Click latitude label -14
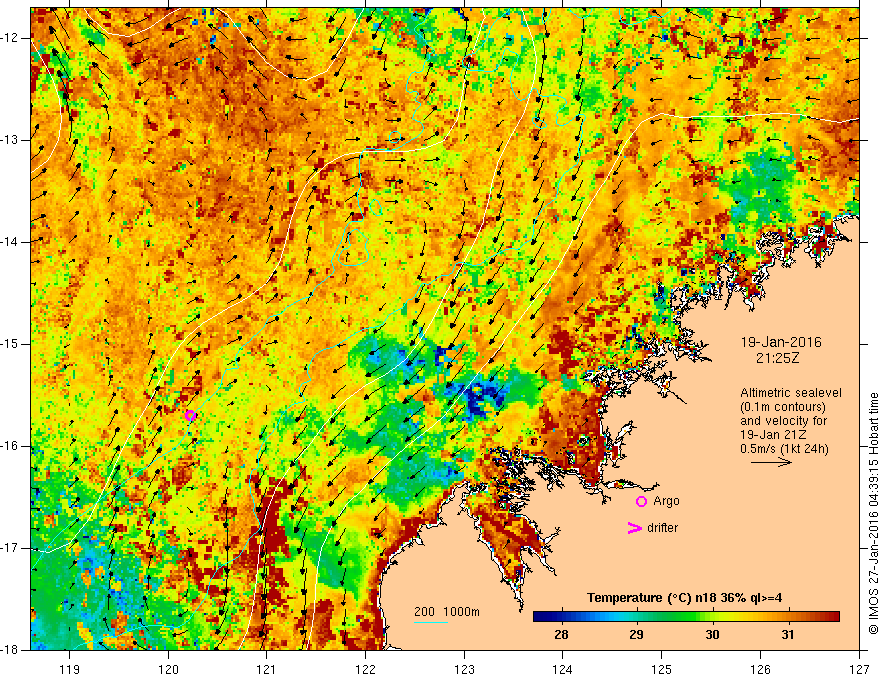 [11, 242]
